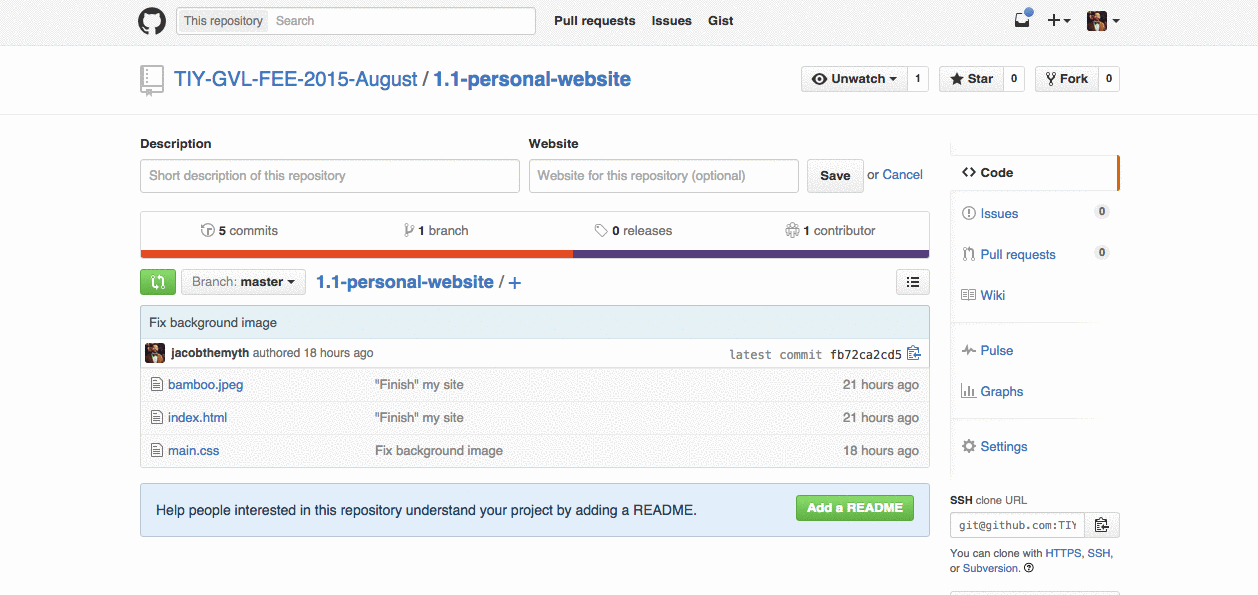Switch clone URL to HTTPS

(1063, 553)
